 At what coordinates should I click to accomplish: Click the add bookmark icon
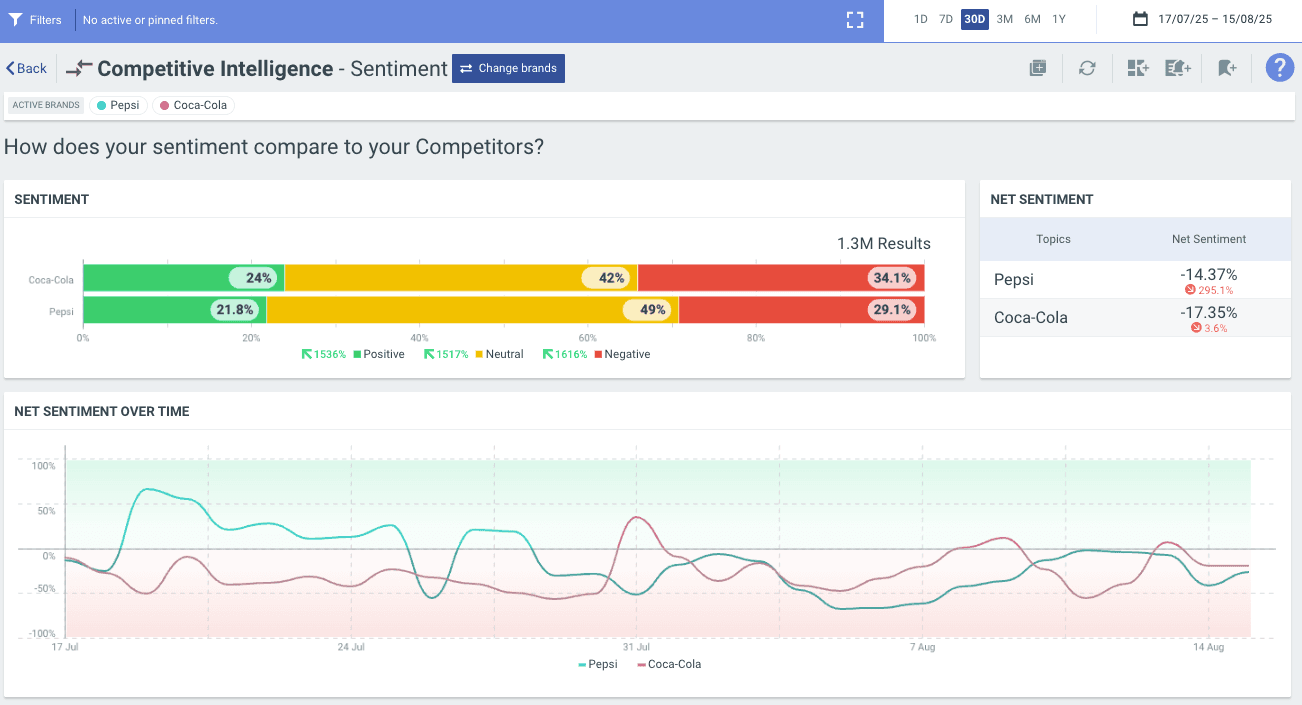pyautogui.click(x=1227, y=68)
